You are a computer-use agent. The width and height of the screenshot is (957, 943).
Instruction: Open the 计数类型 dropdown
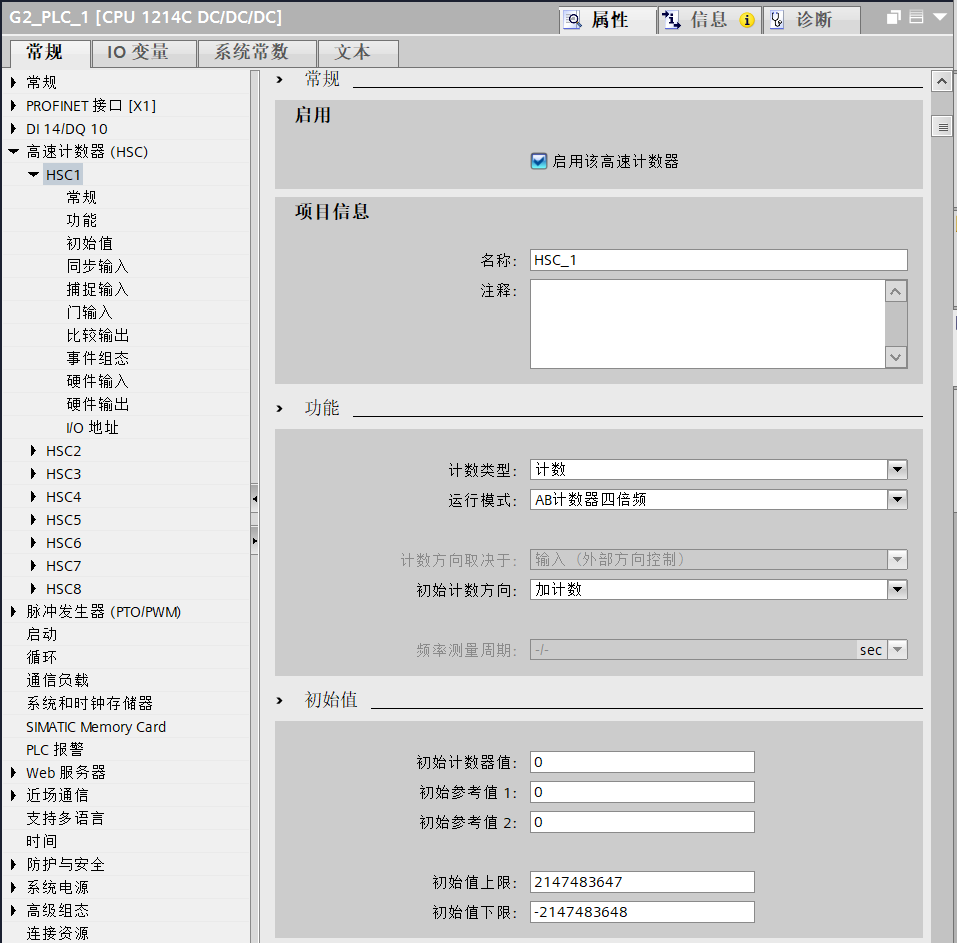tap(897, 469)
